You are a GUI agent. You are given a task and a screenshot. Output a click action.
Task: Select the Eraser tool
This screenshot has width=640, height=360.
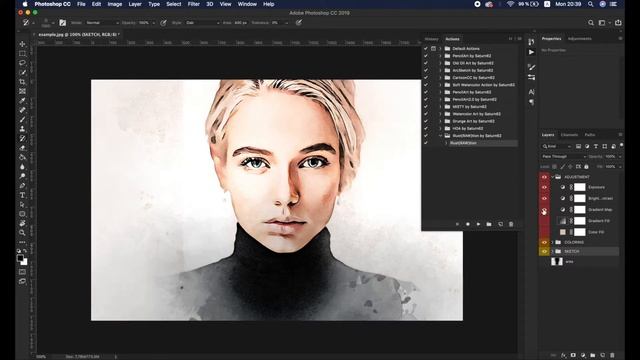click(22, 148)
